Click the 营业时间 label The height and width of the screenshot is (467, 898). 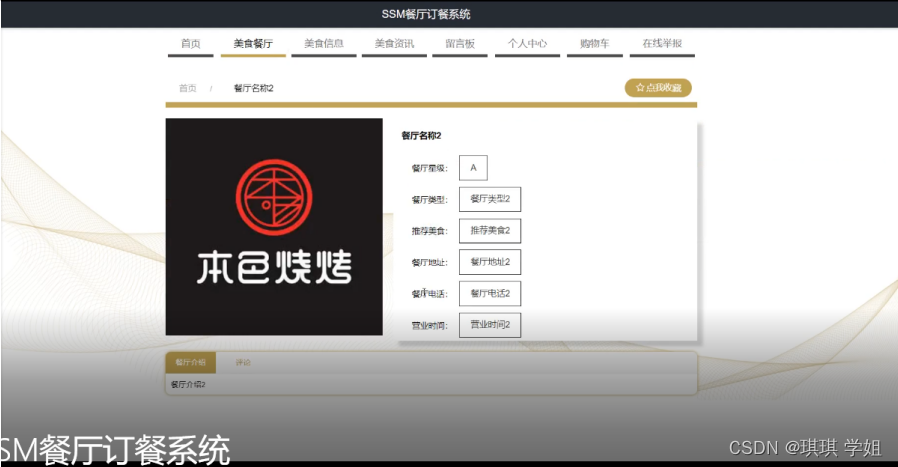tap(430, 326)
